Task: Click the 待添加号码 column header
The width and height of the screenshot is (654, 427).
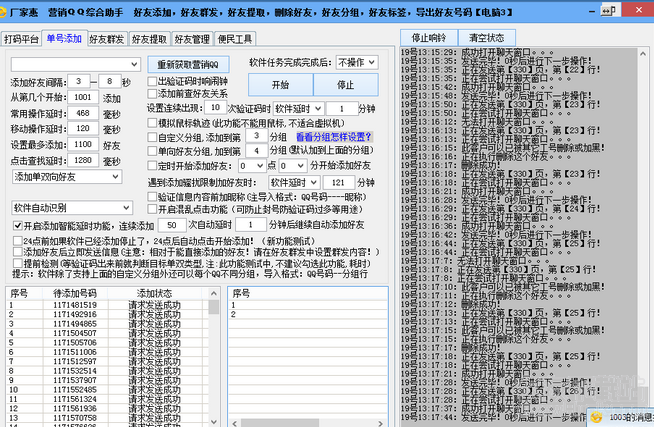Action: click(75, 293)
